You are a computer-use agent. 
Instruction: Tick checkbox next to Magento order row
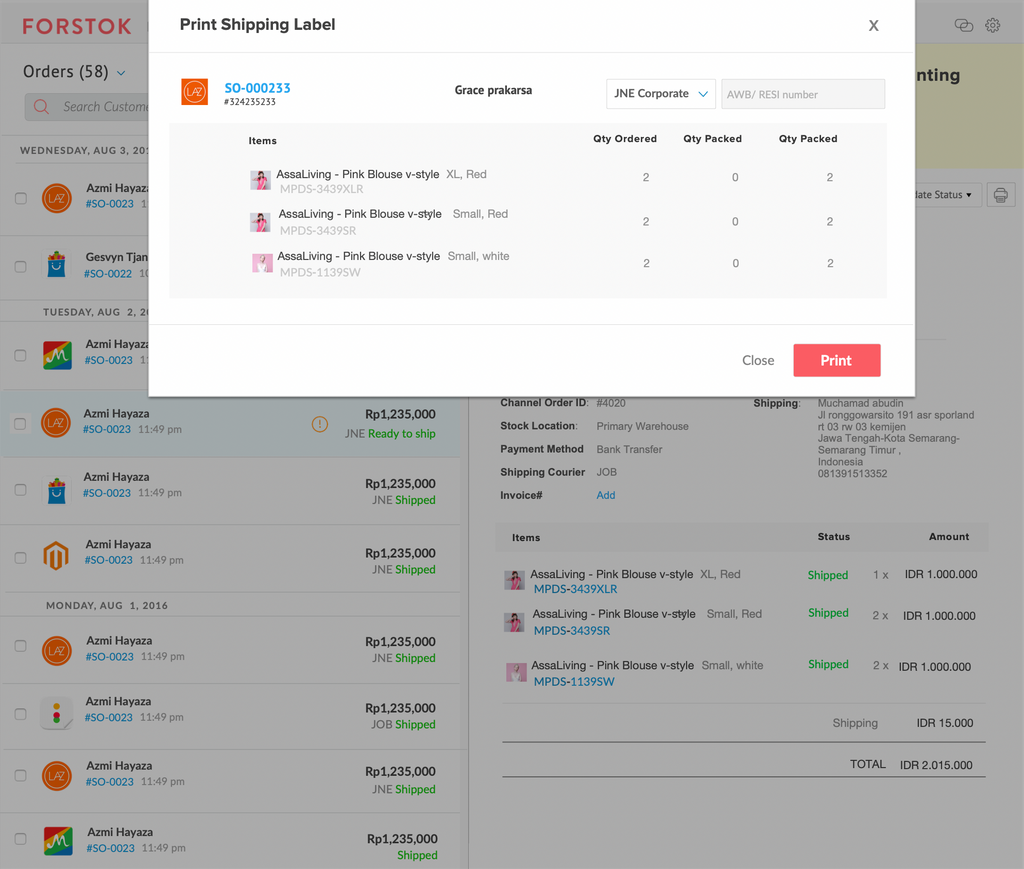21,558
